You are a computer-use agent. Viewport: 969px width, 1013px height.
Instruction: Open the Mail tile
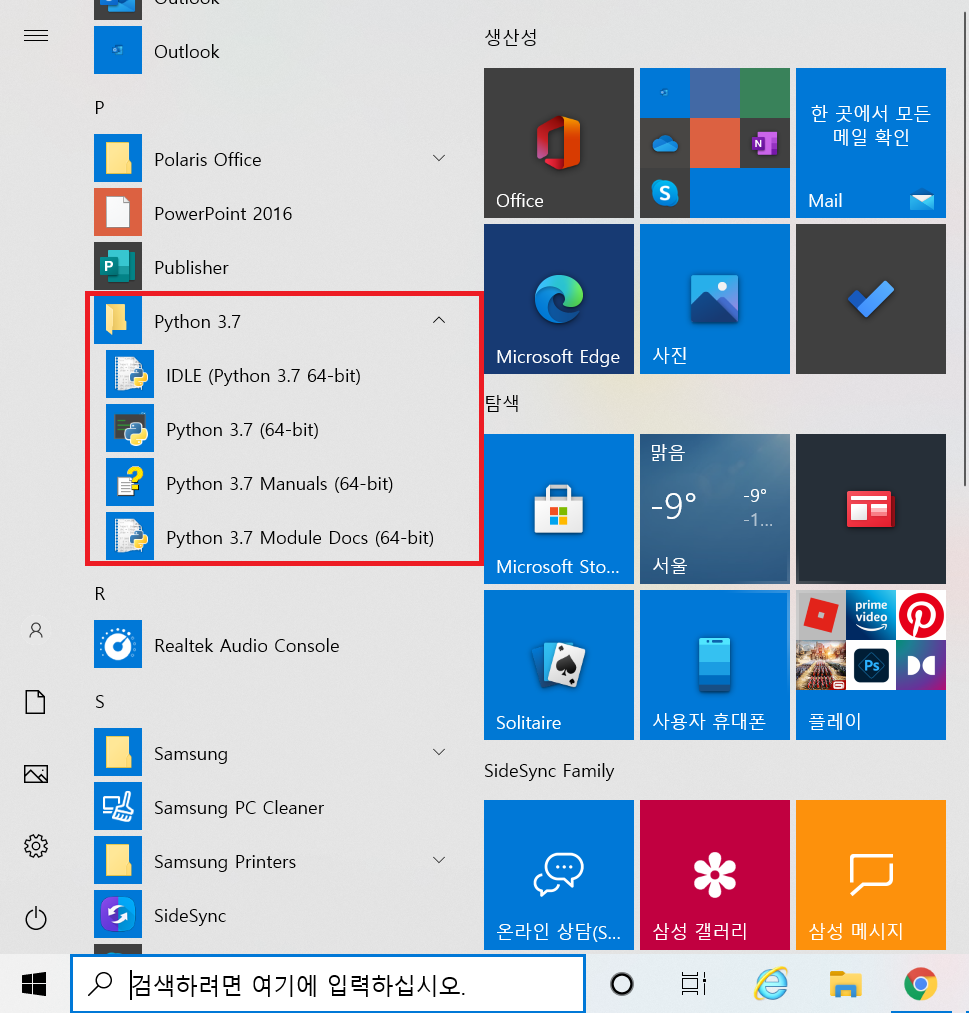pyautogui.click(x=871, y=143)
